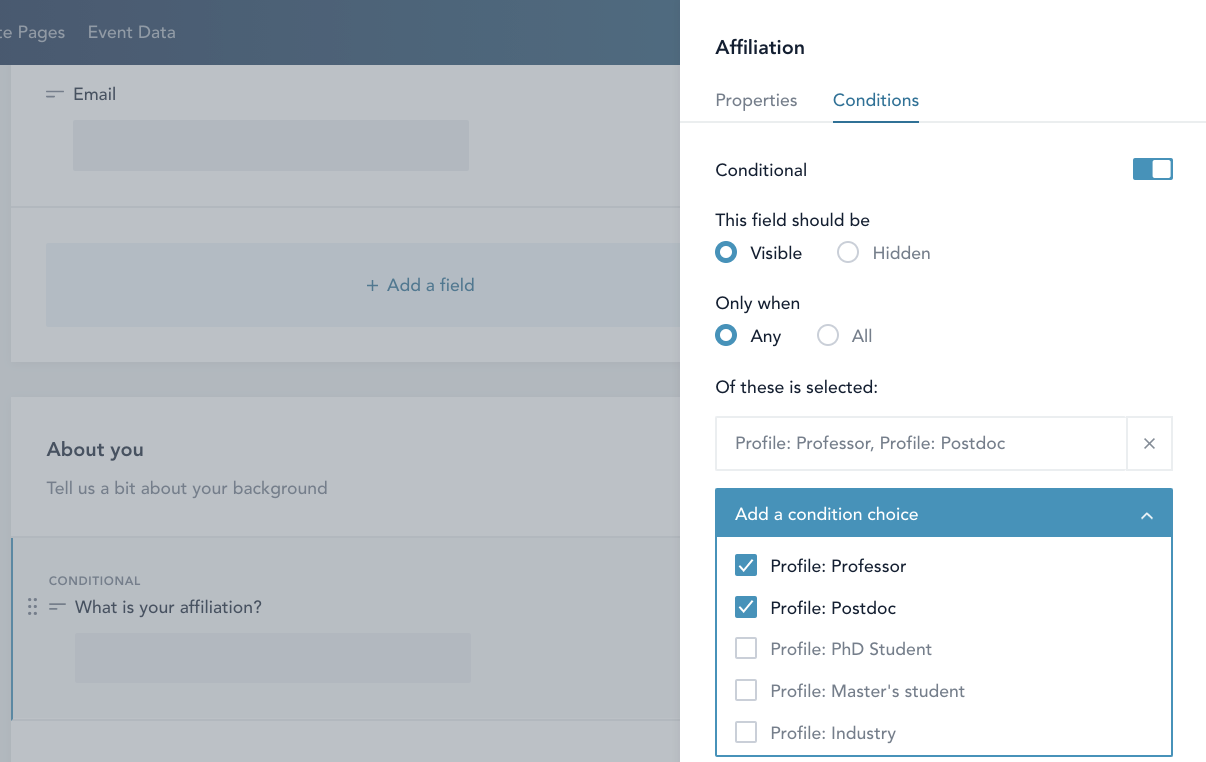Open the Add a condition choice dropdown header
The image size is (1206, 762).
826,513
